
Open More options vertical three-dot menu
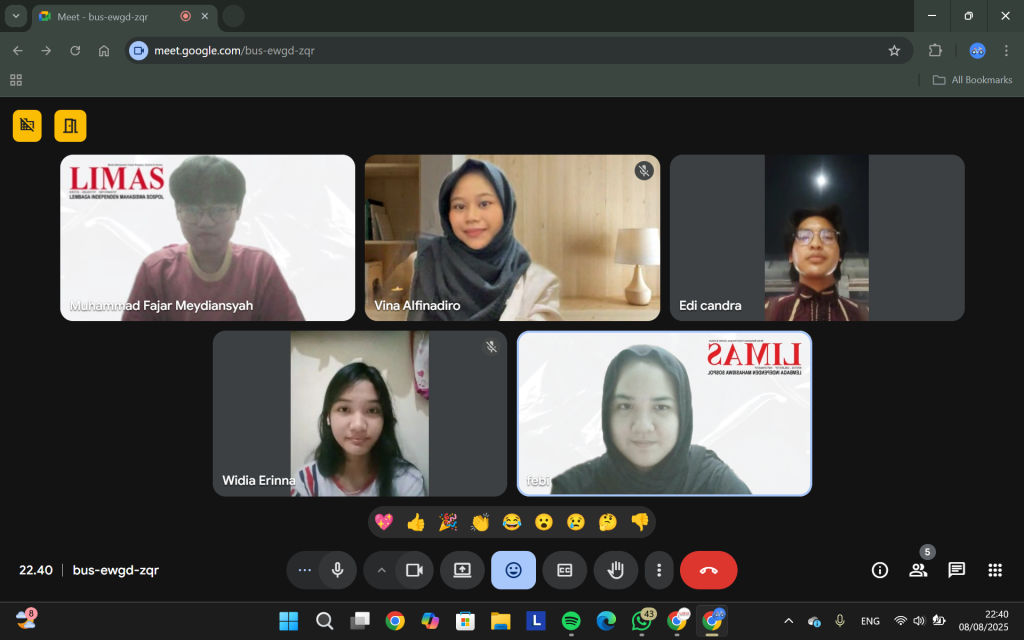[x=659, y=570]
